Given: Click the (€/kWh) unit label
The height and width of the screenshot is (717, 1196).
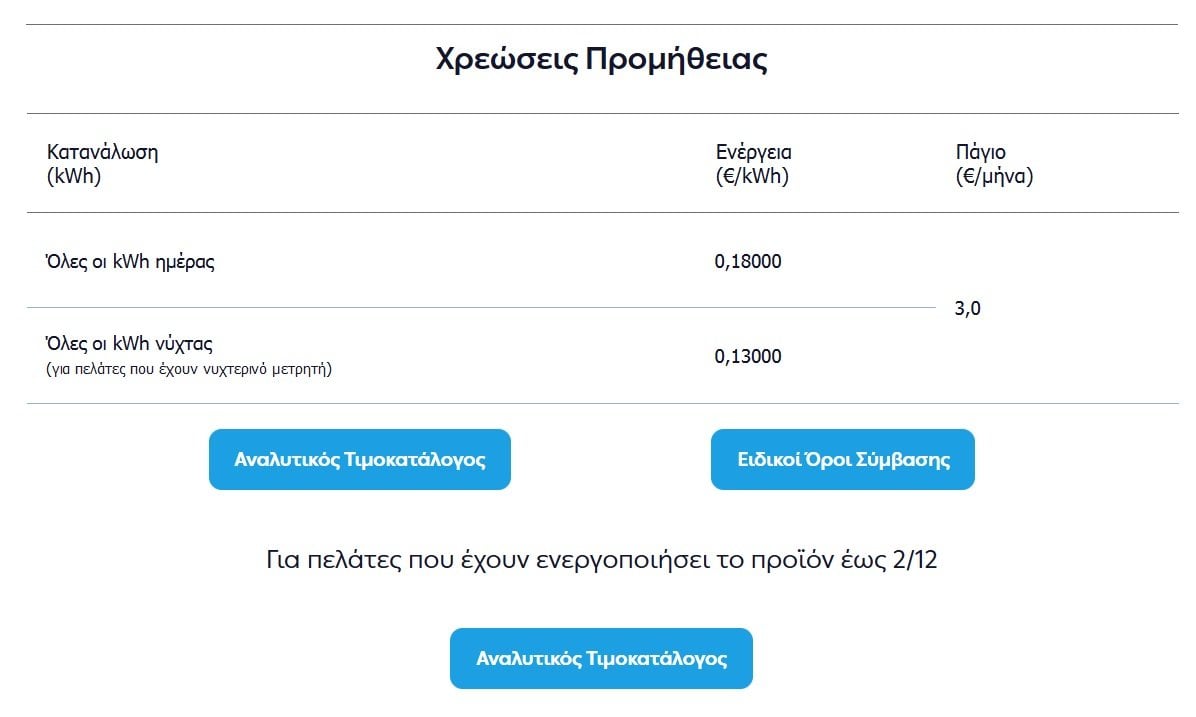Looking at the screenshot, I should pyautogui.click(x=752, y=176).
